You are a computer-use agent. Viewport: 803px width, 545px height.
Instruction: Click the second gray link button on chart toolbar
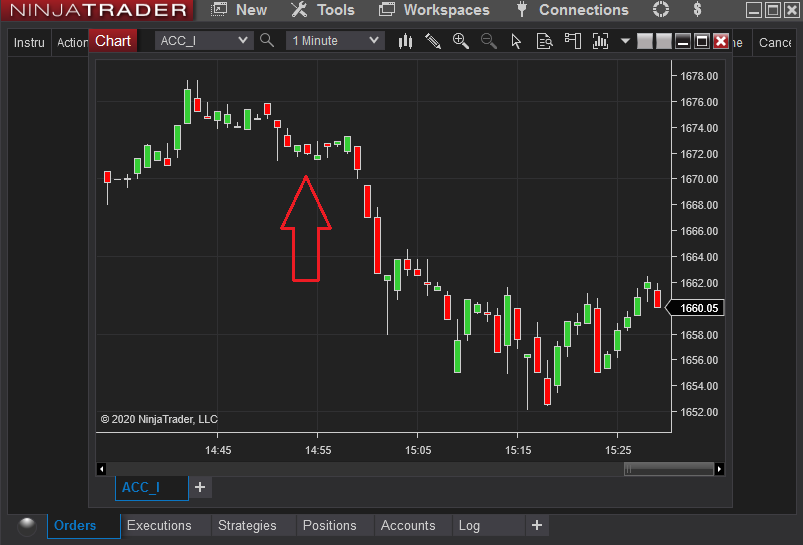[664, 41]
